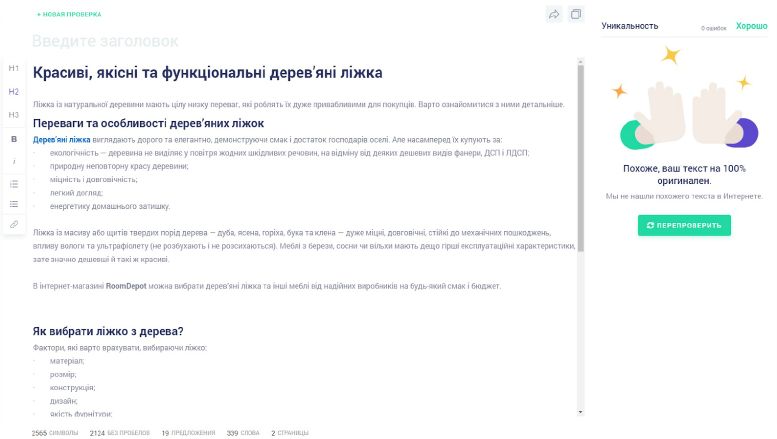
Task: Apply H3 heading style
Action: tap(14, 115)
